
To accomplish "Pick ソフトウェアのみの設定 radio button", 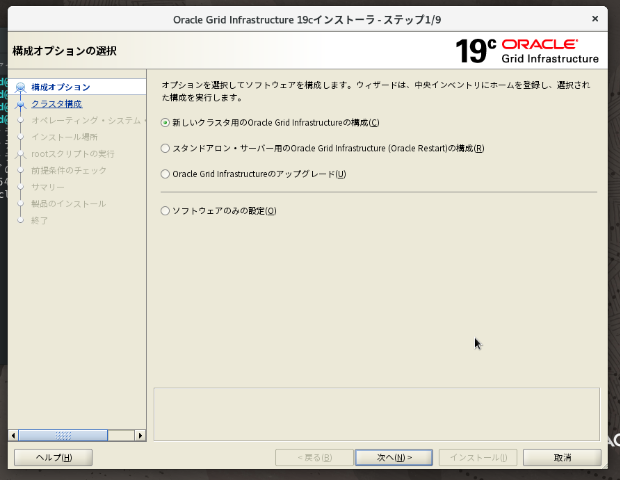I will (x=165, y=211).
